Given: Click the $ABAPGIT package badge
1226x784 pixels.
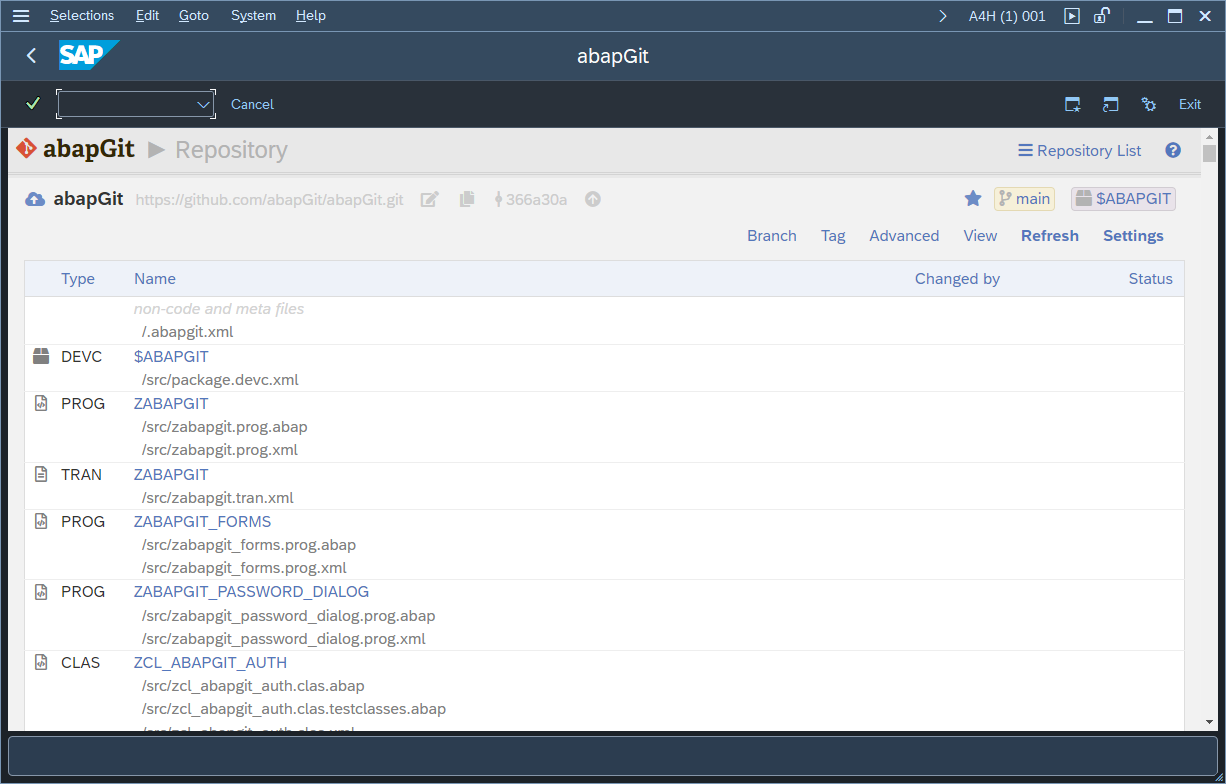Looking at the screenshot, I should tap(1122, 198).
